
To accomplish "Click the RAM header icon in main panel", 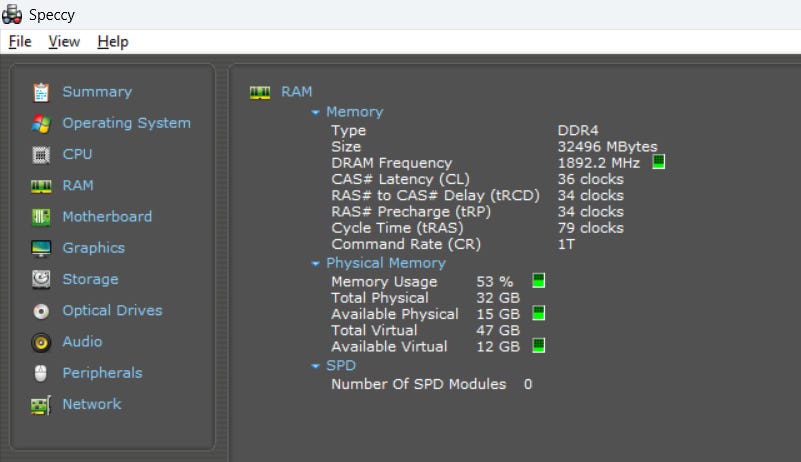I will pos(260,93).
